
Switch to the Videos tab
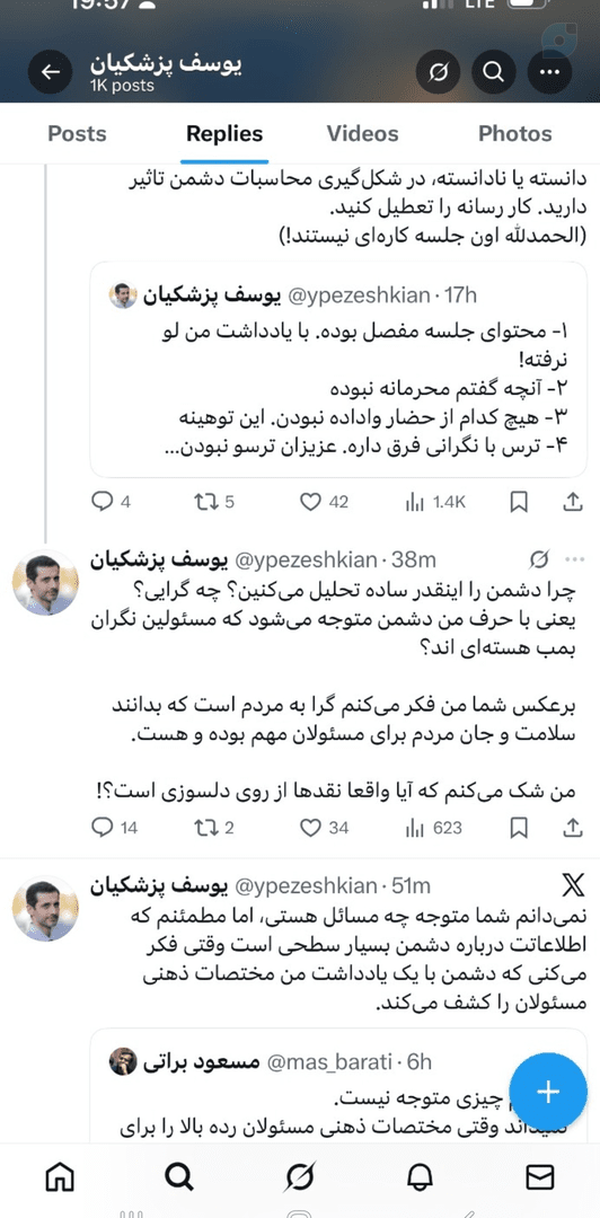[x=362, y=134]
